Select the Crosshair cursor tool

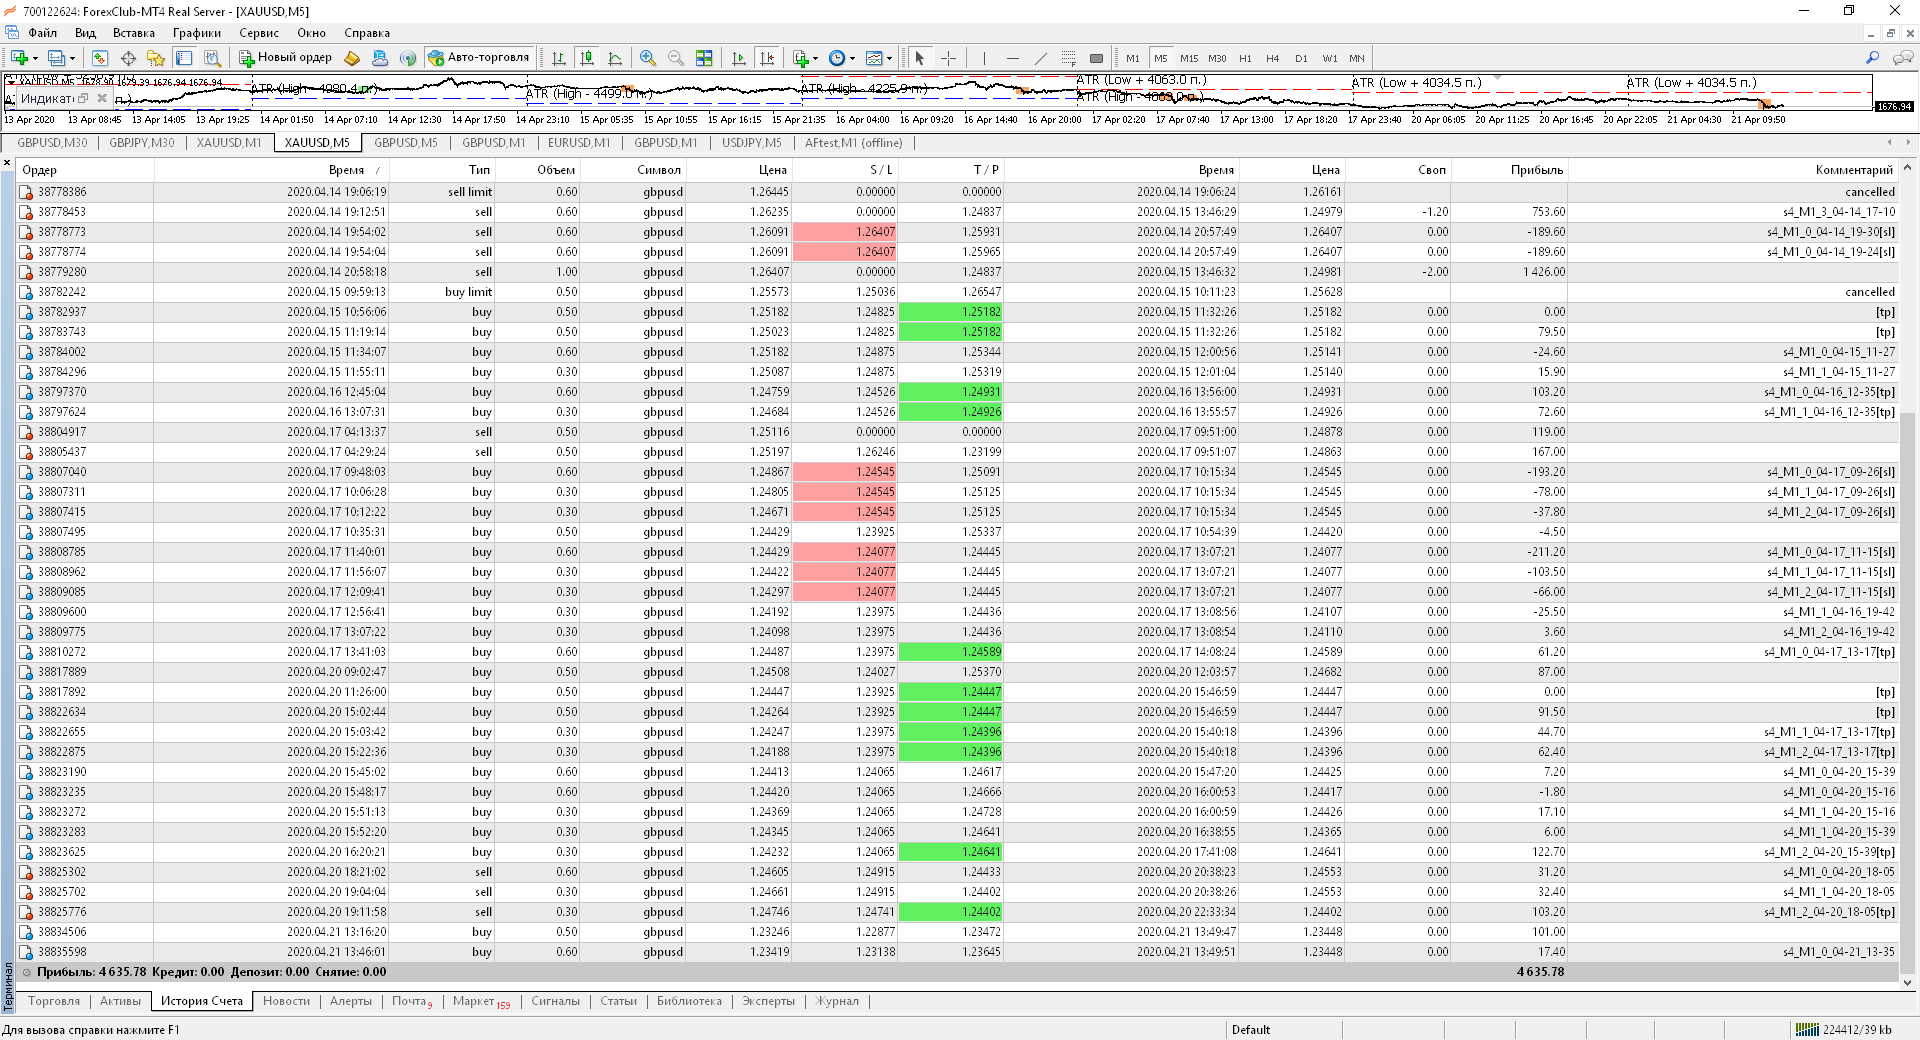point(948,58)
